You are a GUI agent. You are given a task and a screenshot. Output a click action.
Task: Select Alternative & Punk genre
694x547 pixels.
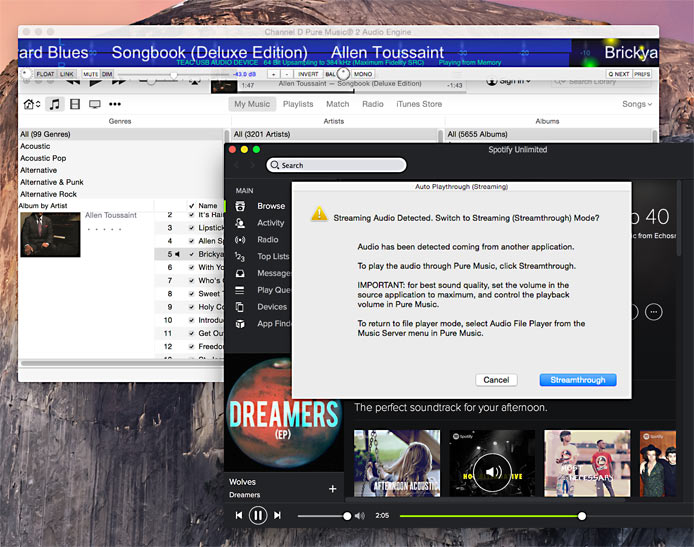click(x=122, y=182)
